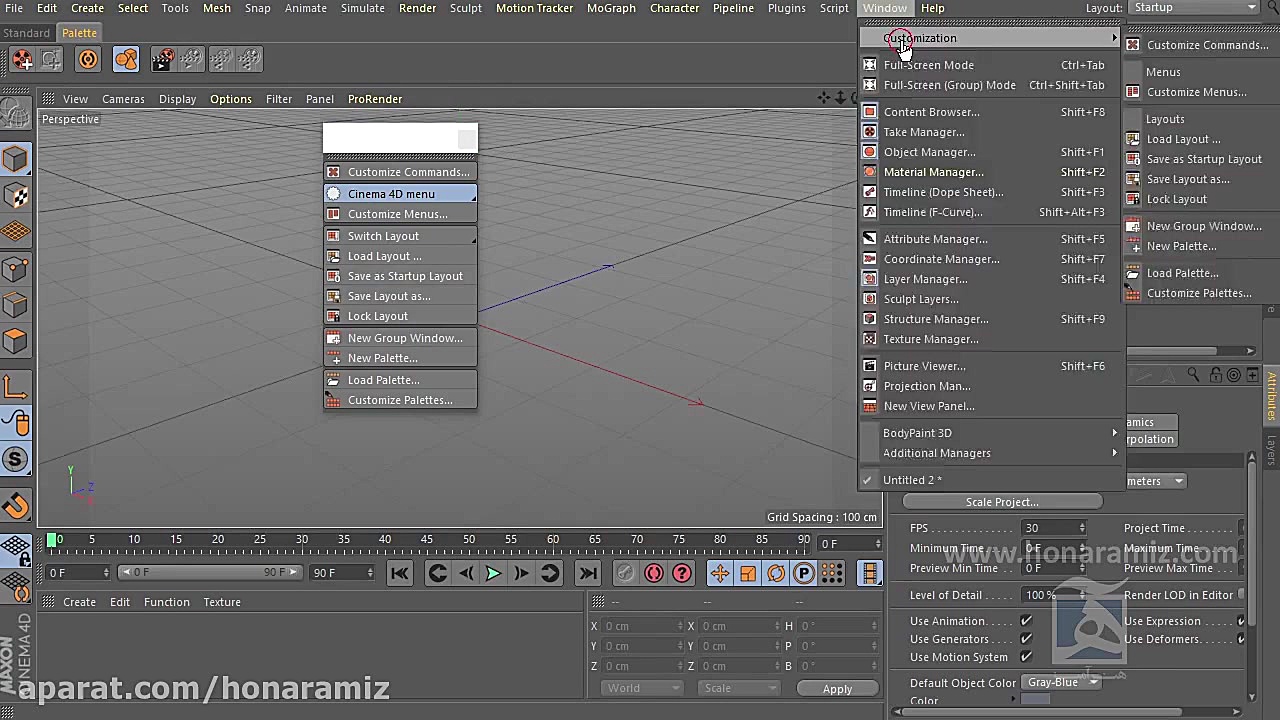The height and width of the screenshot is (720, 1280).
Task: Disable the Use Motion System checkbox
Action: pyautogui.click(x=1026, y=657)
